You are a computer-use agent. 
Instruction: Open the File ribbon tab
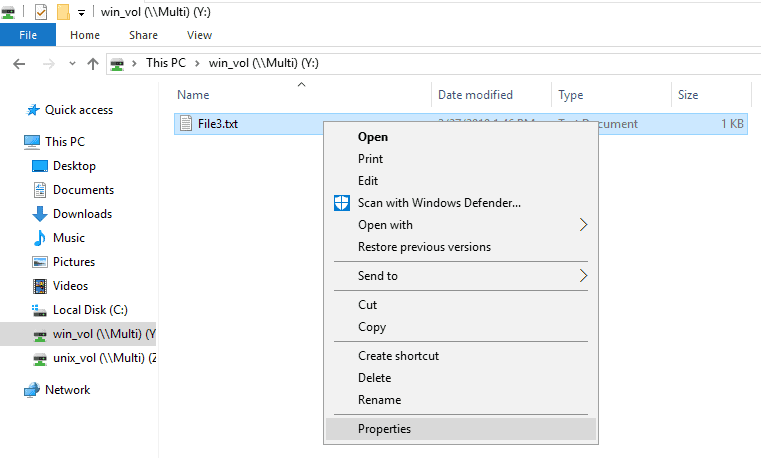tap(28, 35)
